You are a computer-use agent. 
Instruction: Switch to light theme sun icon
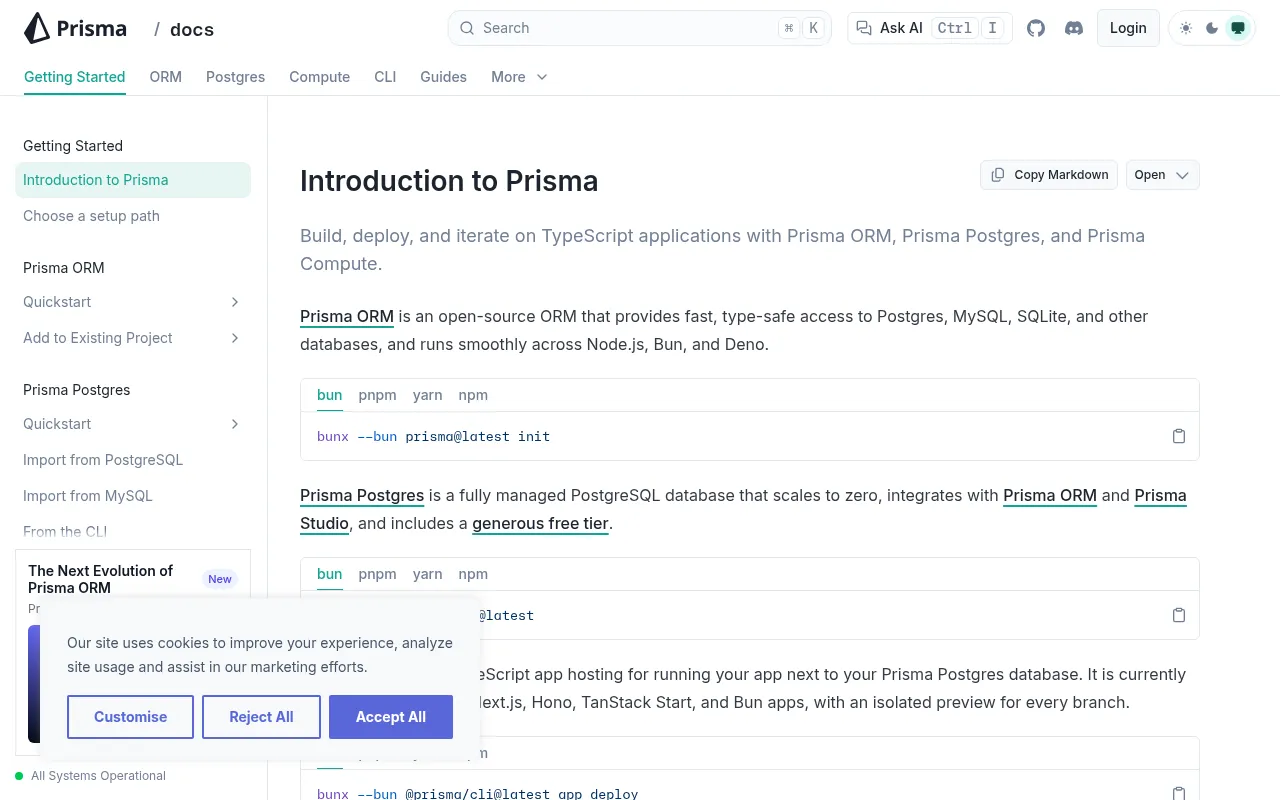(1186, 28)
